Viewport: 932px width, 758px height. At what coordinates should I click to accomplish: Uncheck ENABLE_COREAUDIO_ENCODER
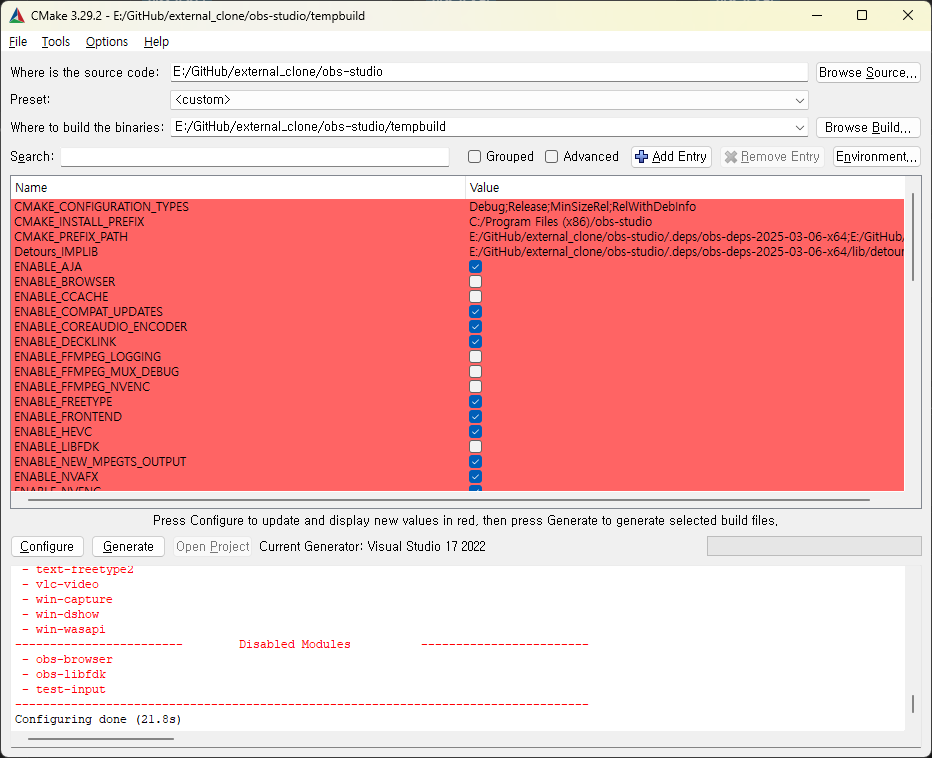click(476, 327)
